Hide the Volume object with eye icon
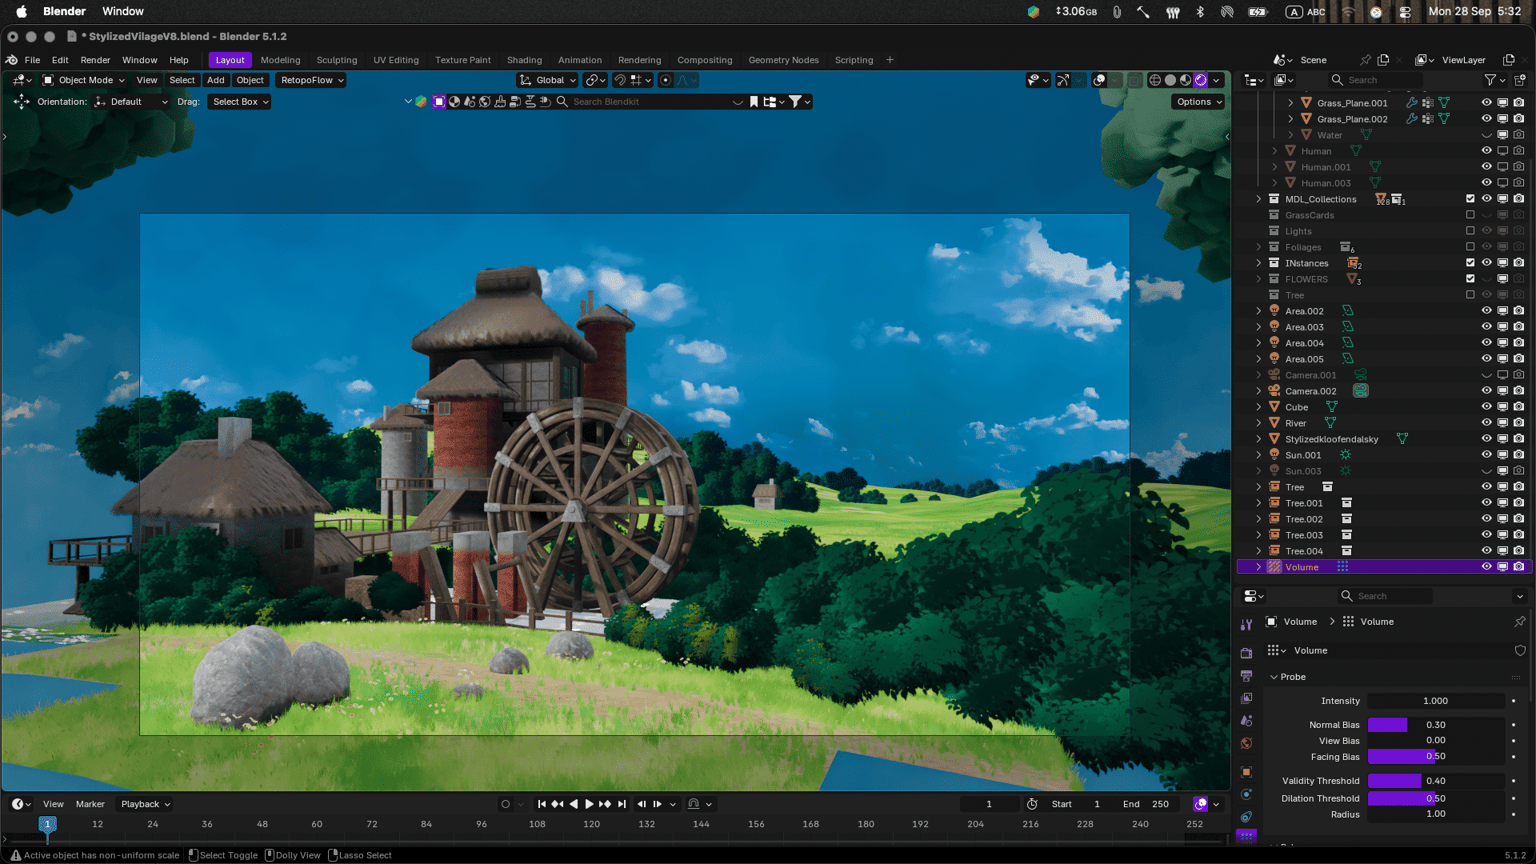Image resolution: width=1536 pixels, height=864 pixels. pos(1486,567)
